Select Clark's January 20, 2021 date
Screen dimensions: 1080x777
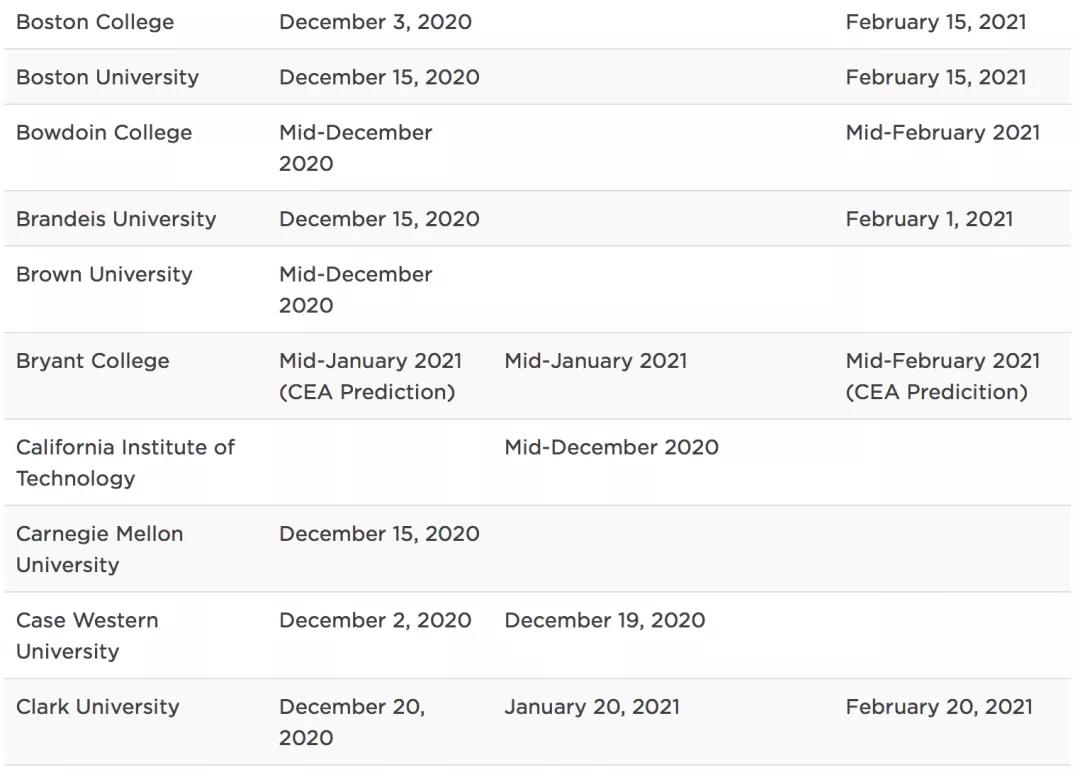pos(592,706)
